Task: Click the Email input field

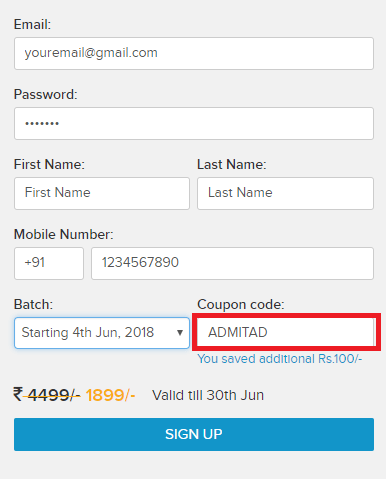Action: [x=194, y=53]
